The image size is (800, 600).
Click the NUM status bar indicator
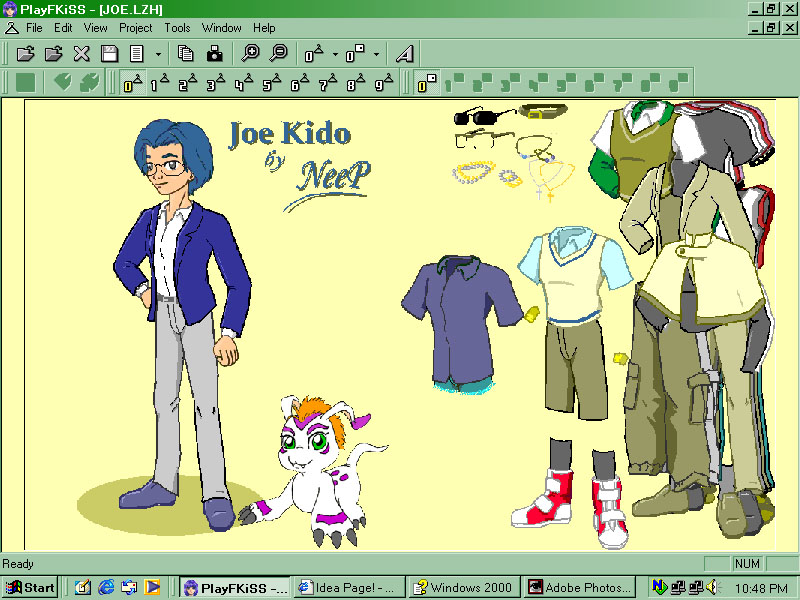pyautogui.click(x=747, y=564)
